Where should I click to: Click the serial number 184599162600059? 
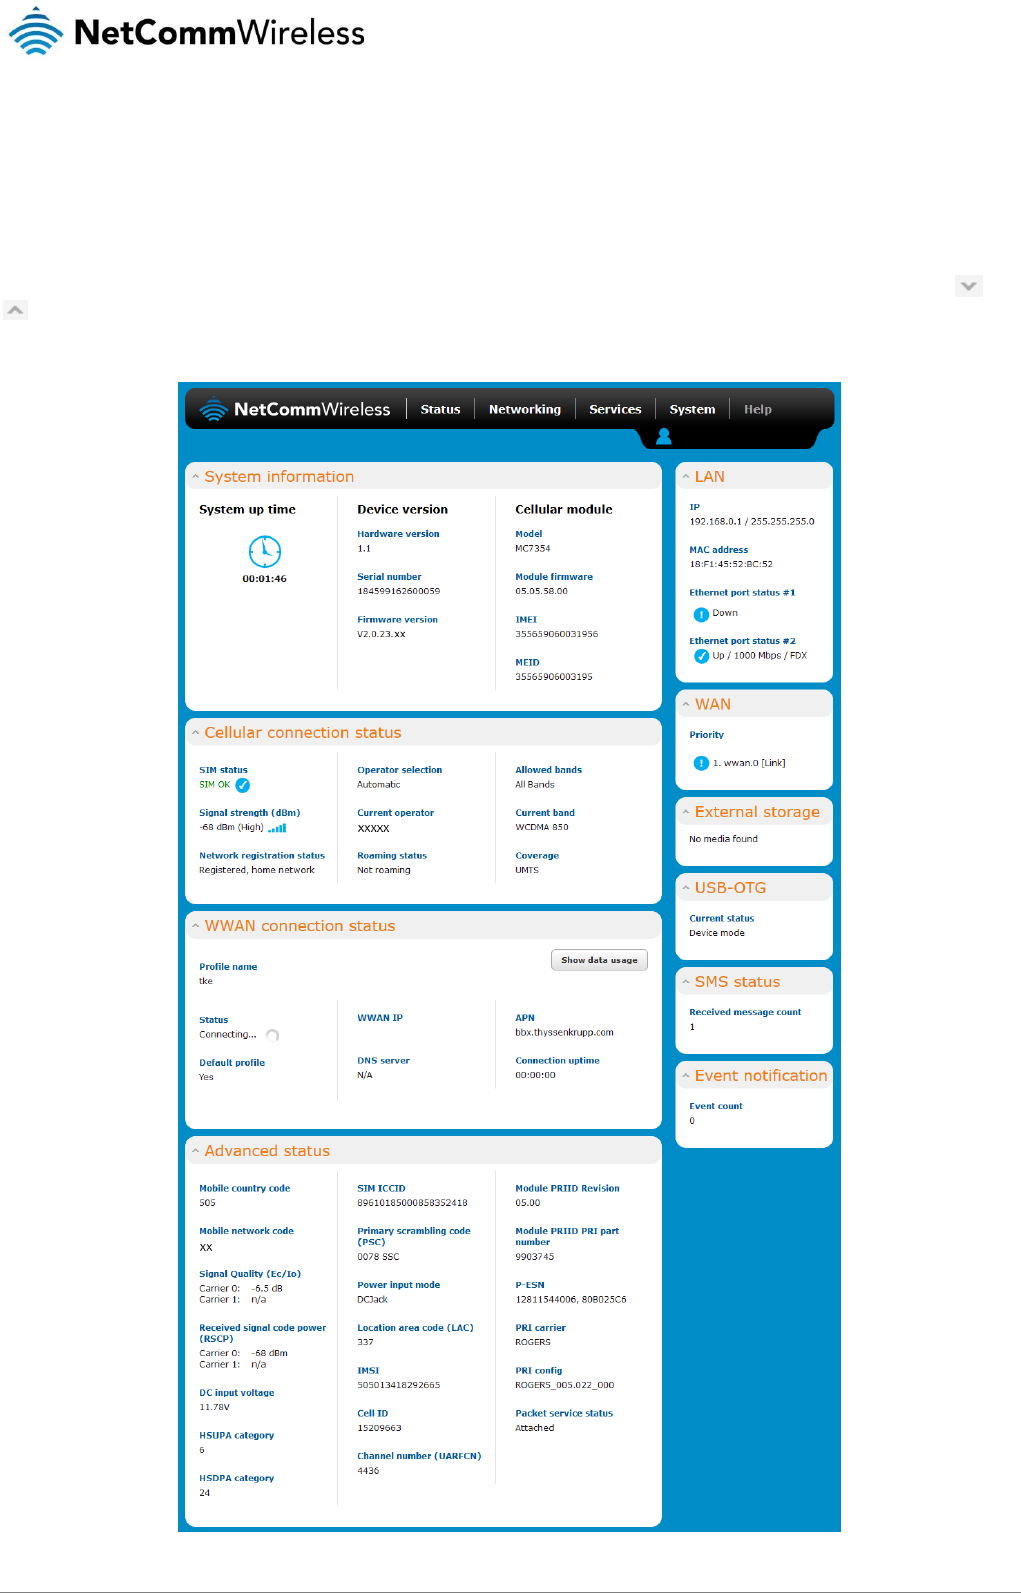(x=398, y=591)
